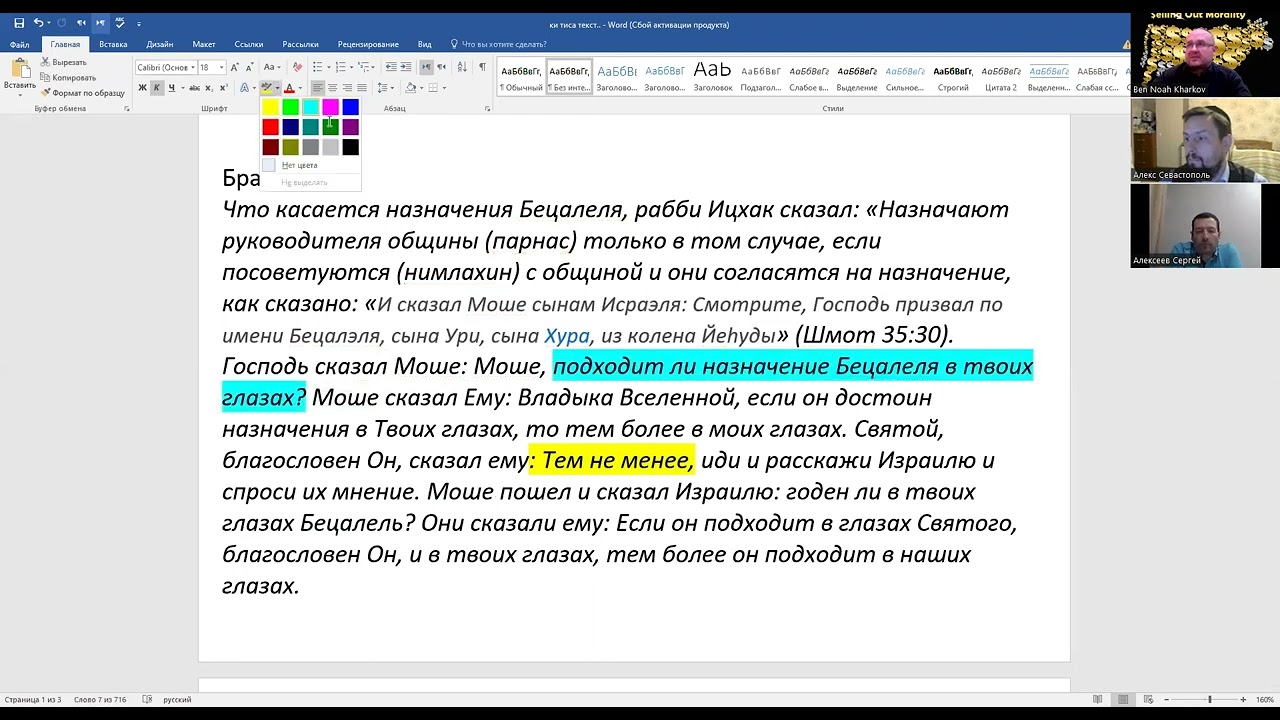Decrease paragraph indent

391,67
